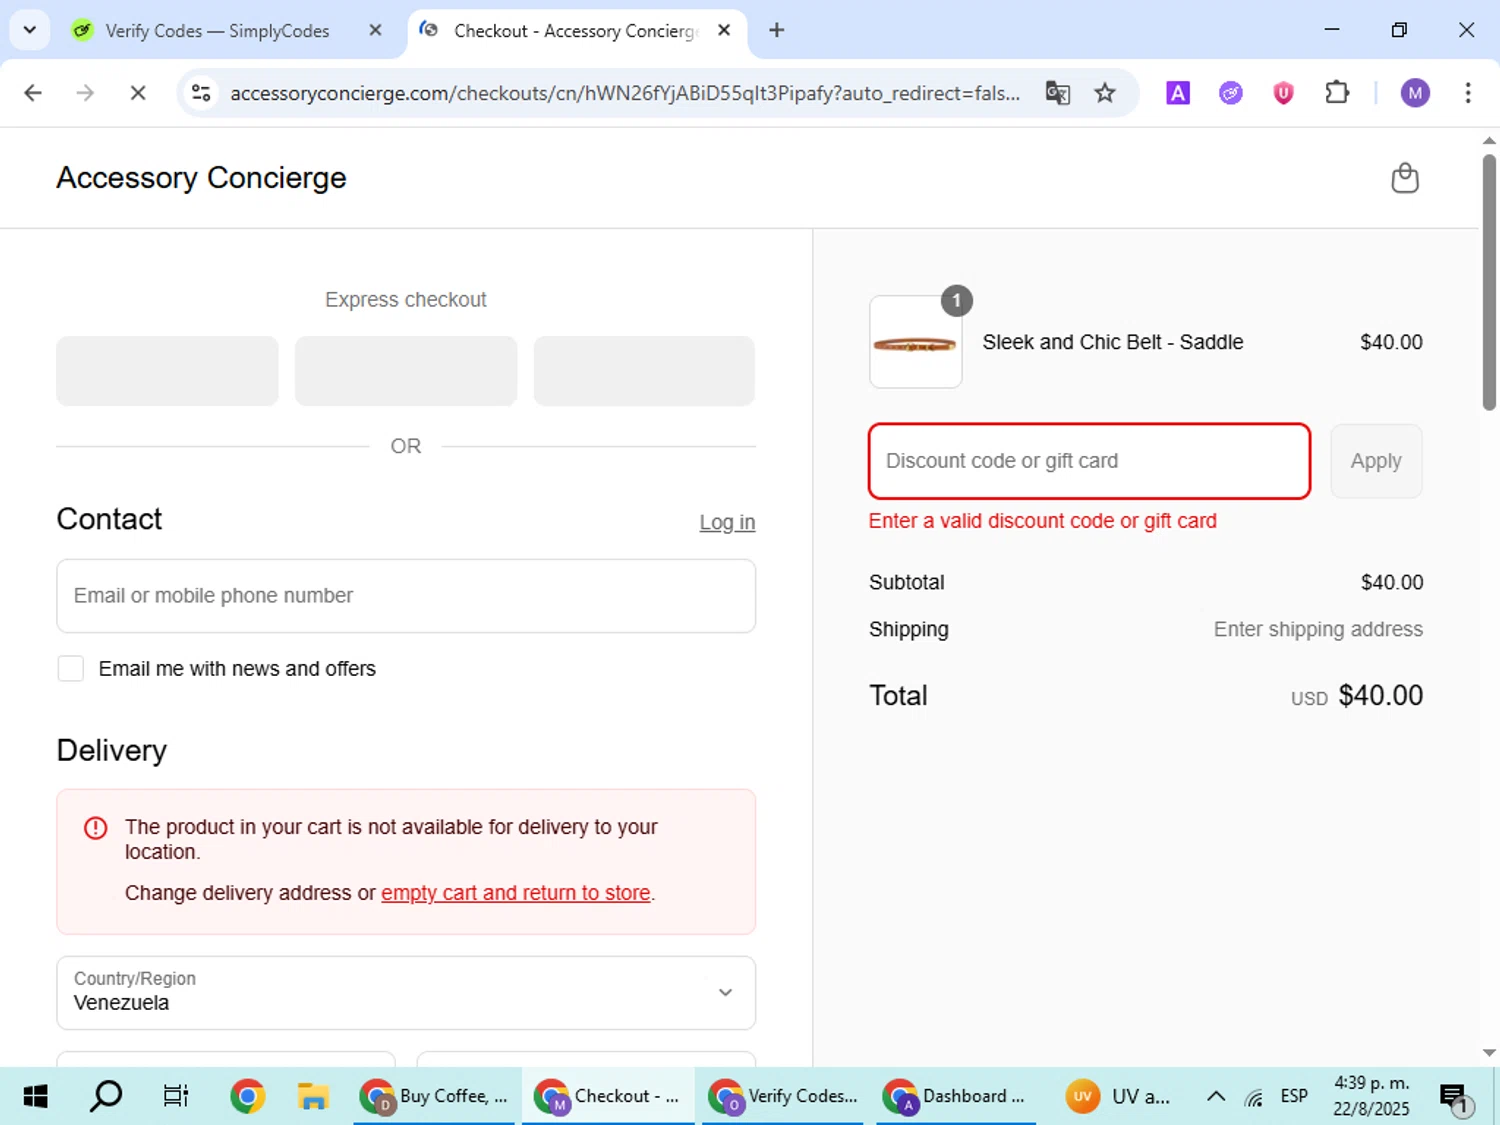This screenshot has height=1125, width=1500.
Task: Click the delivery error warning icon
Action: (x=95, y=828)
